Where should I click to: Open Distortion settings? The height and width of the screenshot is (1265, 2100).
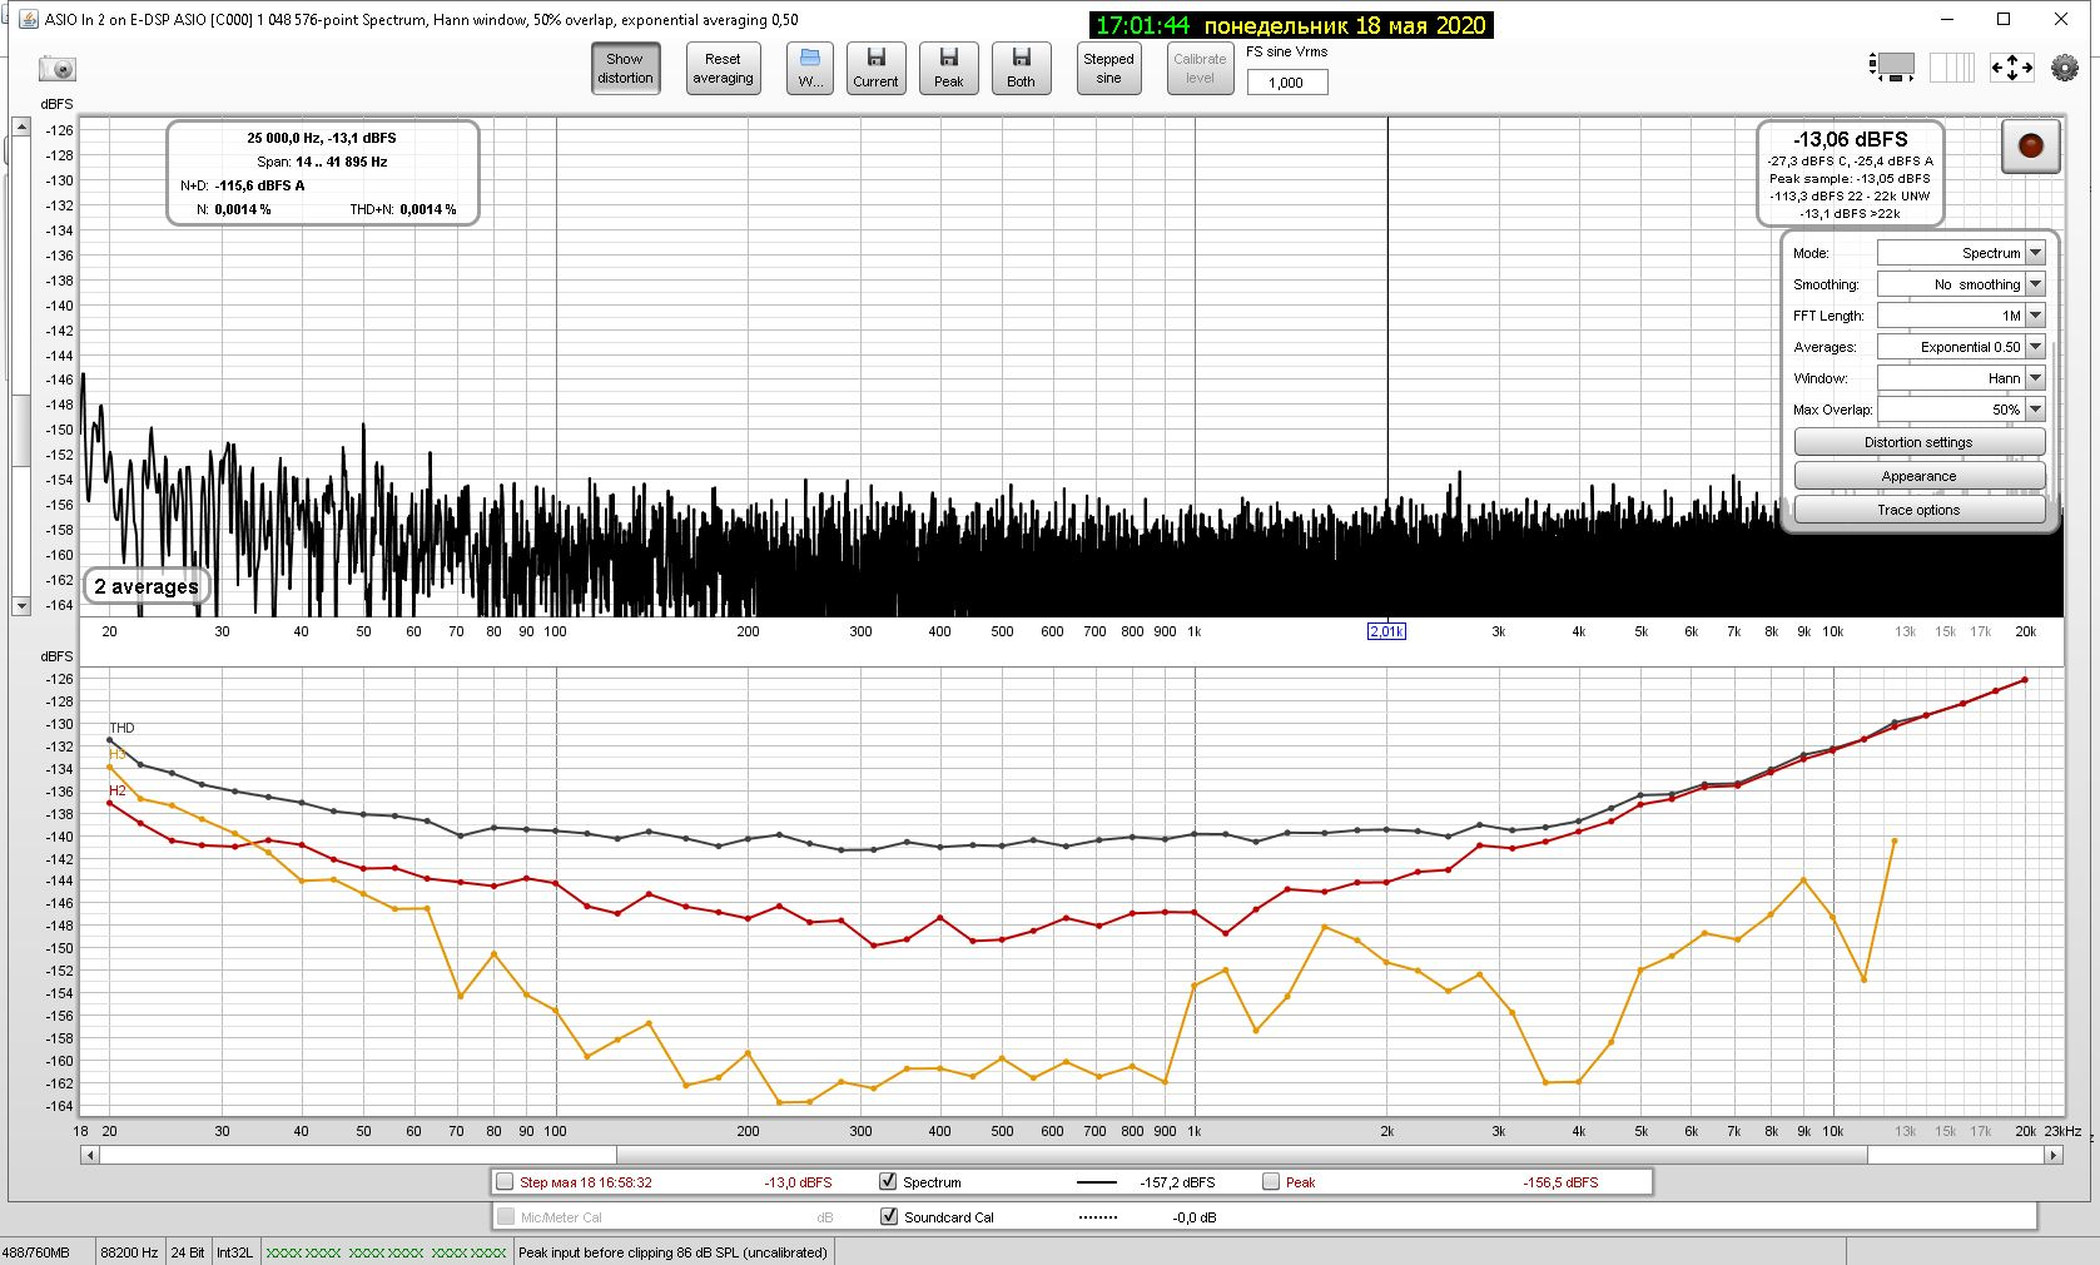[1919, 442]
